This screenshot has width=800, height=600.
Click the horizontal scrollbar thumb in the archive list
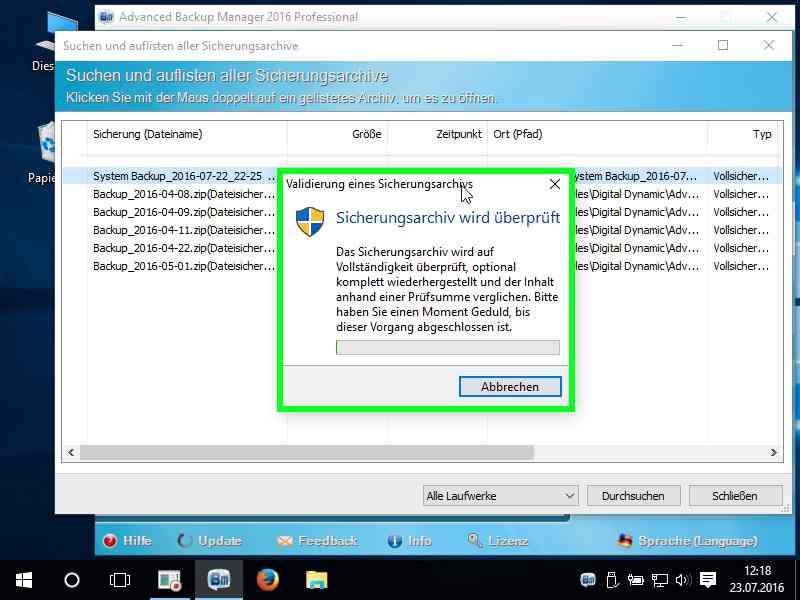(x=307, y=453)
